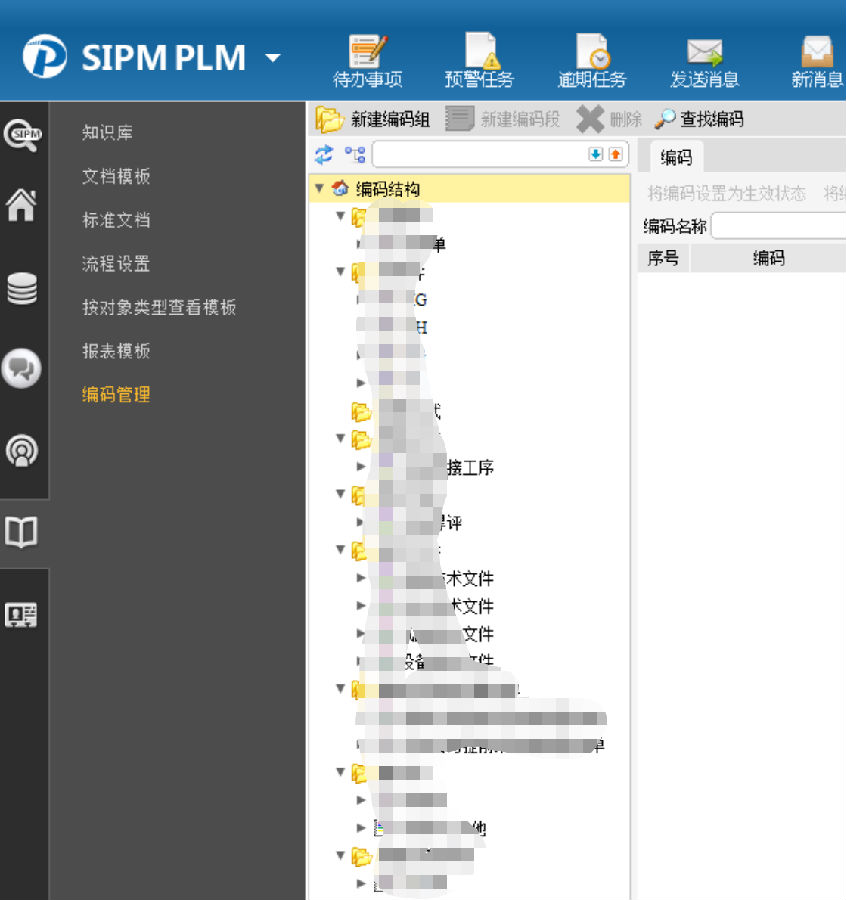The image size is (846, 900).
Task: Collapse the 编码结构 root node
Action: click(x=320, y=188)
